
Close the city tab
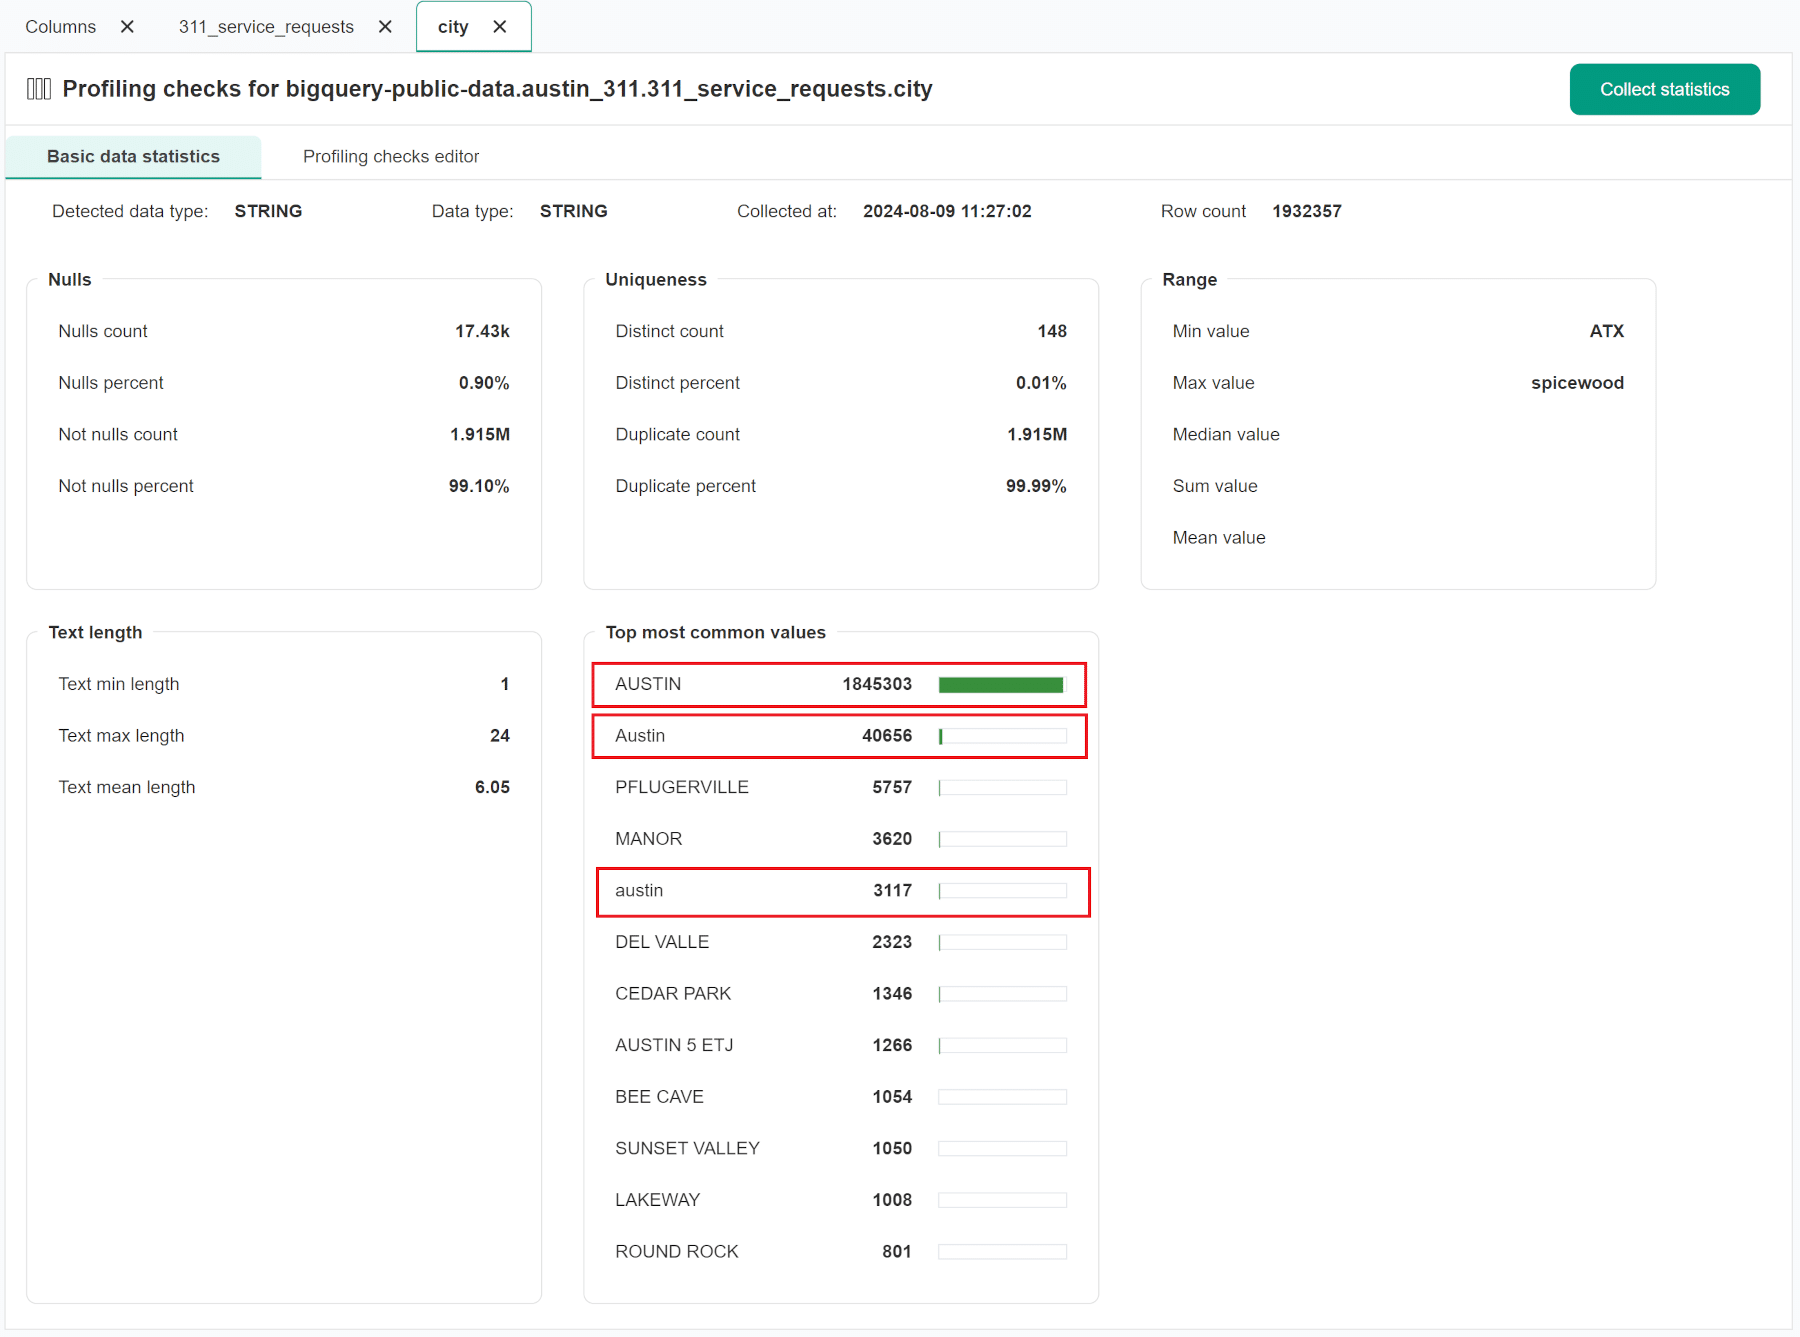pos(500,27)
